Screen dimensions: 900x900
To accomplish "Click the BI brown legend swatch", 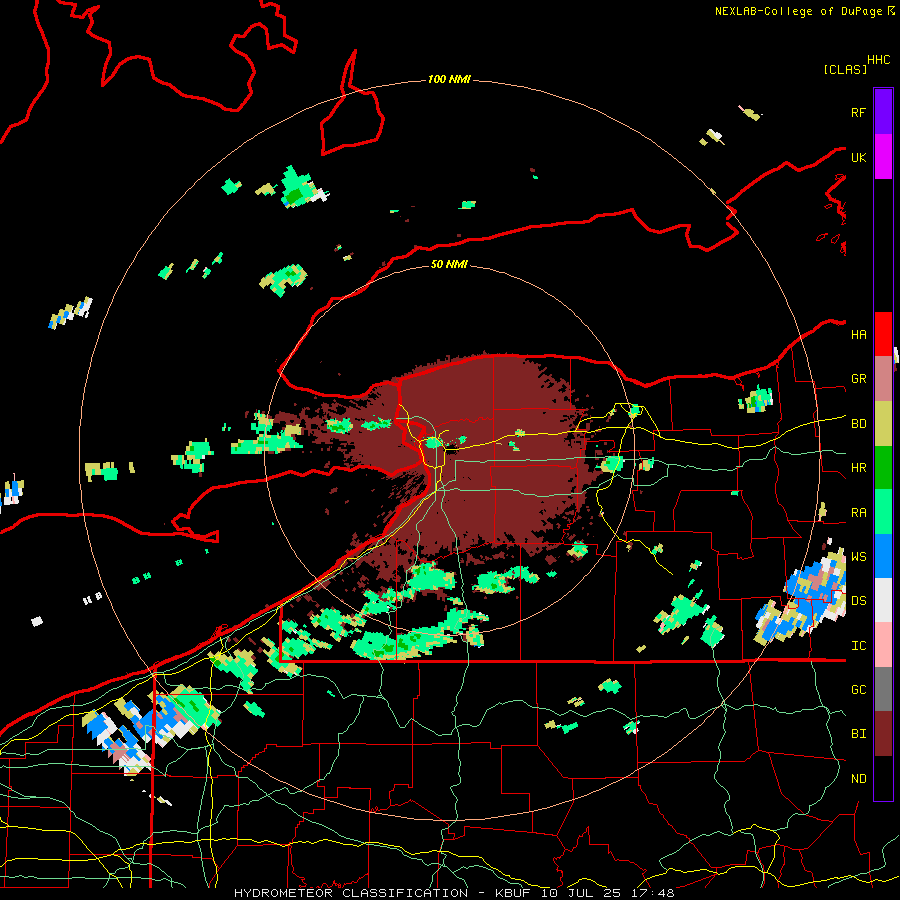I will coord(883,734).
